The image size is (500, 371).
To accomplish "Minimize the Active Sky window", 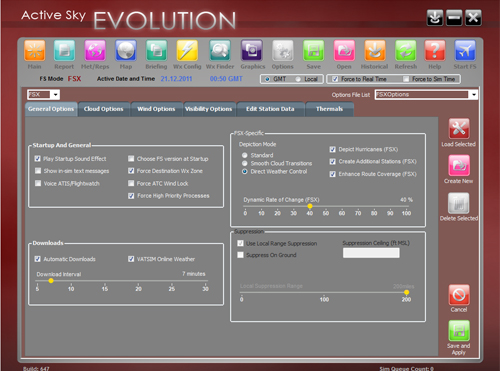I will tap(454, 18).
